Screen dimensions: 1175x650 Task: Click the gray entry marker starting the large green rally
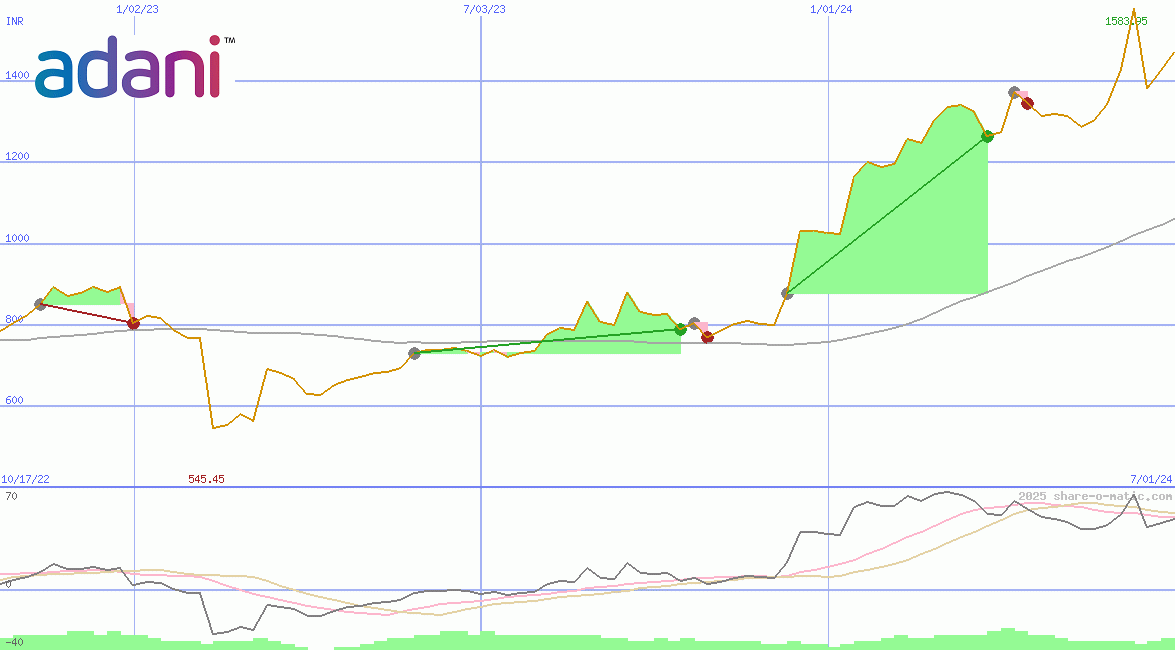click(787, 293)
